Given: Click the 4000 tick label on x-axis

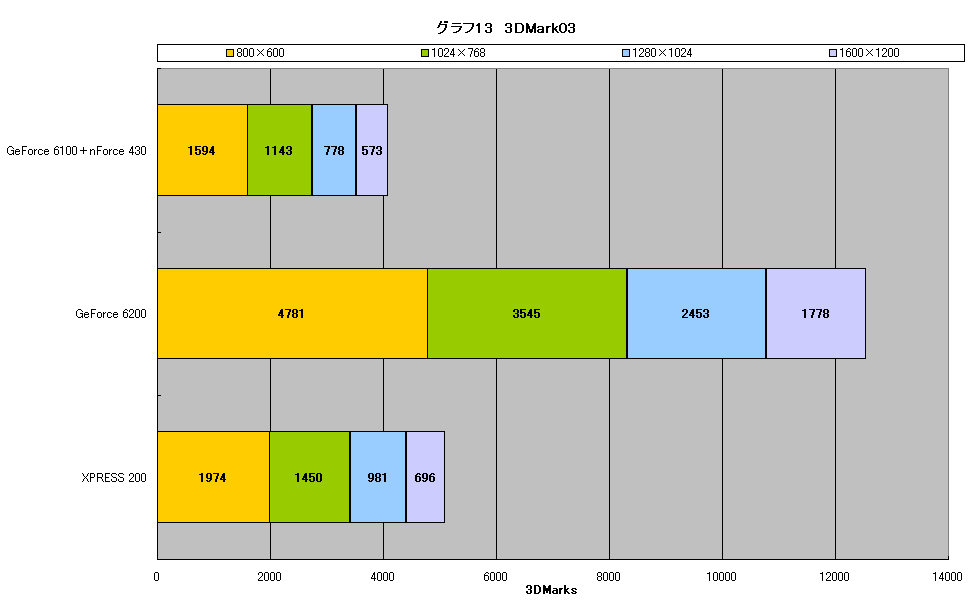Looking at the screenshot, I should coord(382,577).
